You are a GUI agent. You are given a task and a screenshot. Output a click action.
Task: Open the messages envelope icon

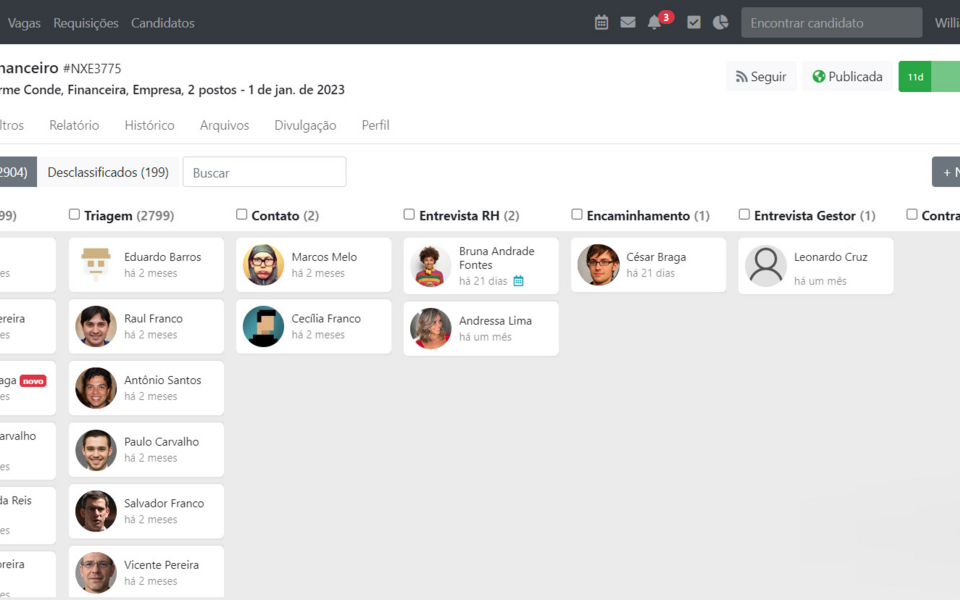tap(629, 21)
